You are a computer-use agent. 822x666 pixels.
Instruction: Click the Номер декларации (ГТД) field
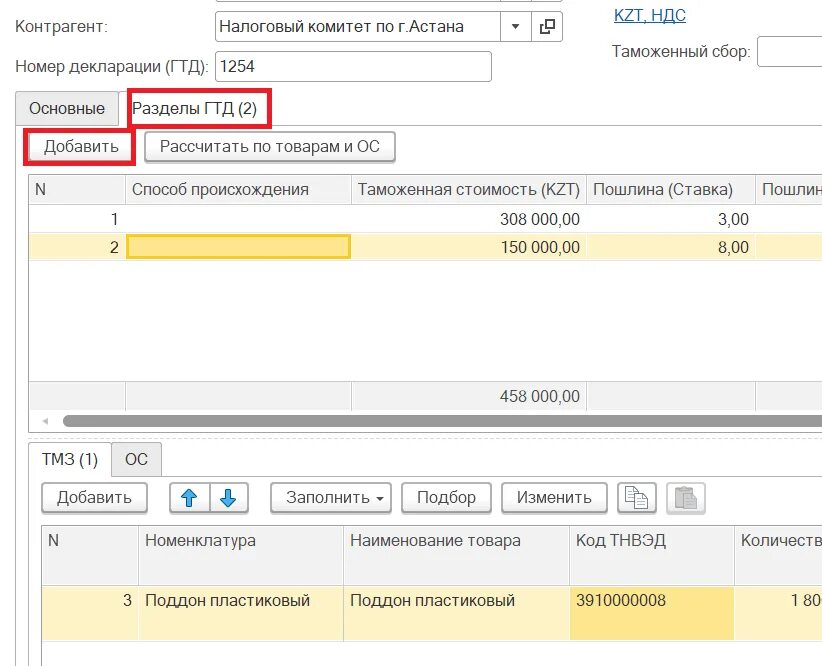pyautogui.click(x=353, y=67)
